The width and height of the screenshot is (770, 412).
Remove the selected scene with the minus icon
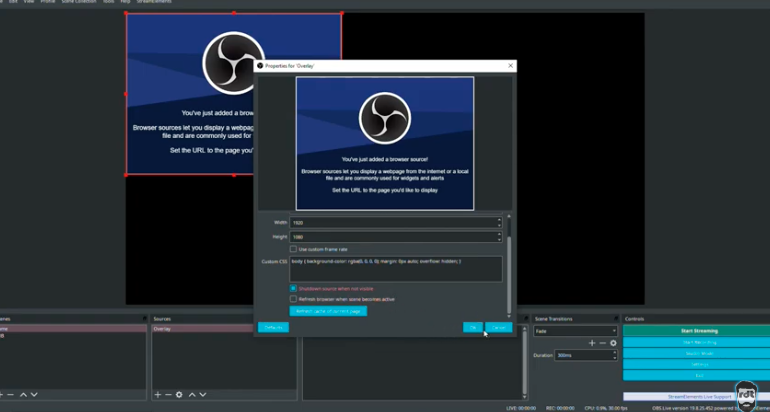(10, 395)
